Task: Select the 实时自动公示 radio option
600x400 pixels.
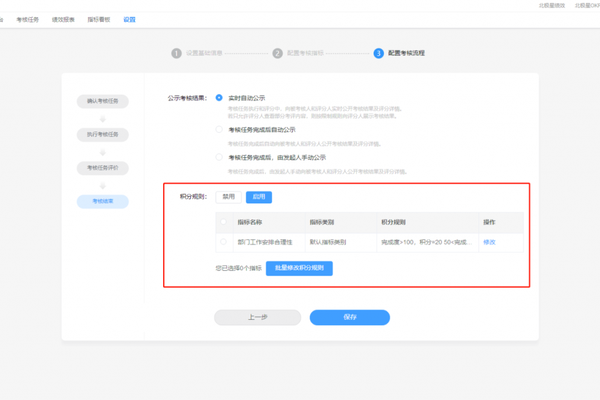Action: point(220,98)
